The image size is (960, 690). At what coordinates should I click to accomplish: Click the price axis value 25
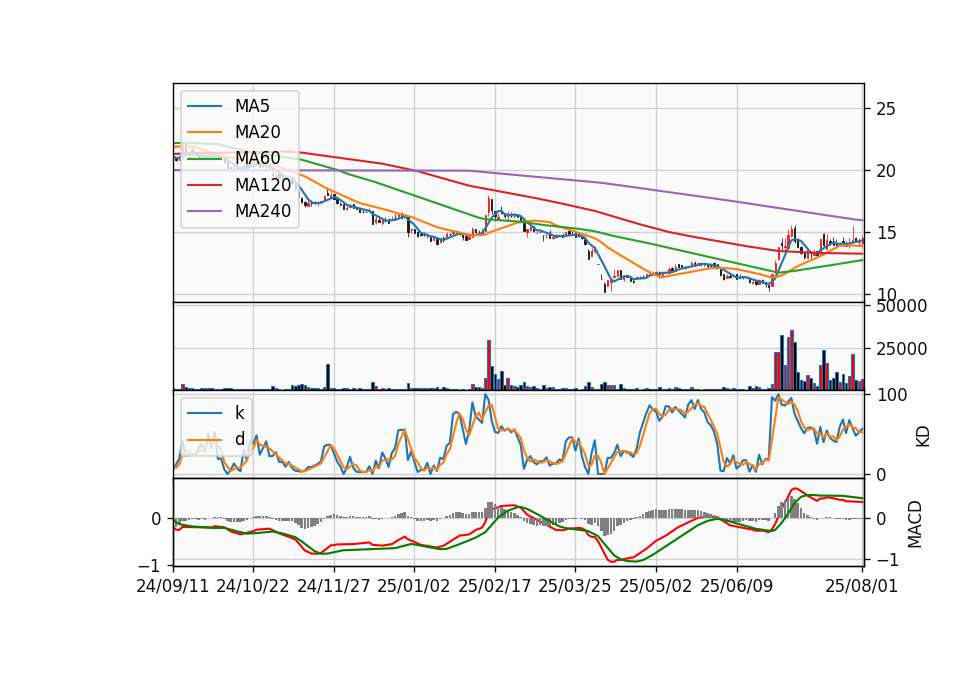tap(886, 109)
